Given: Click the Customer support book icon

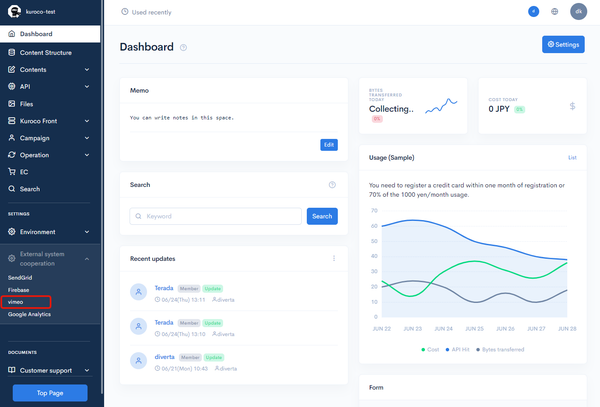Looking at the screenshot, I should (12, 370).
